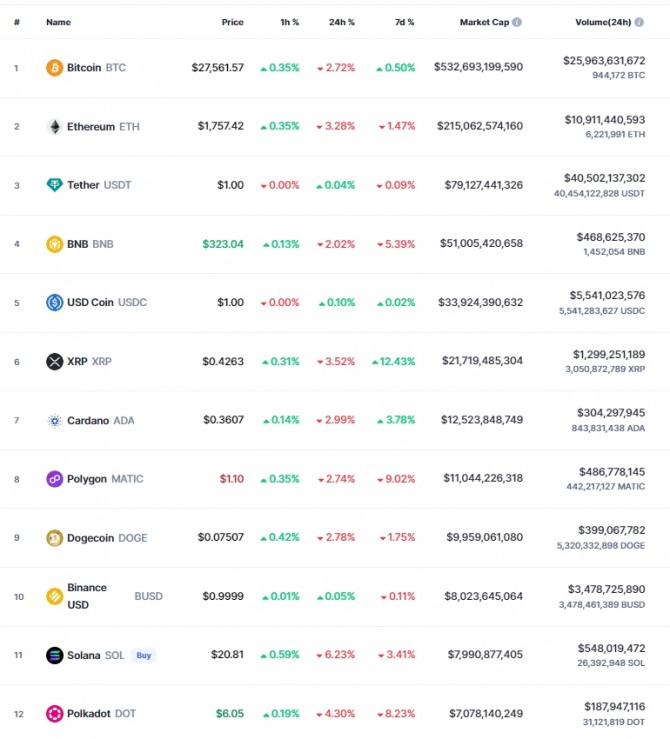This screenshot has height=739, width=670.
Task: Sort the list by Name column header
Action: coord(58,22)
